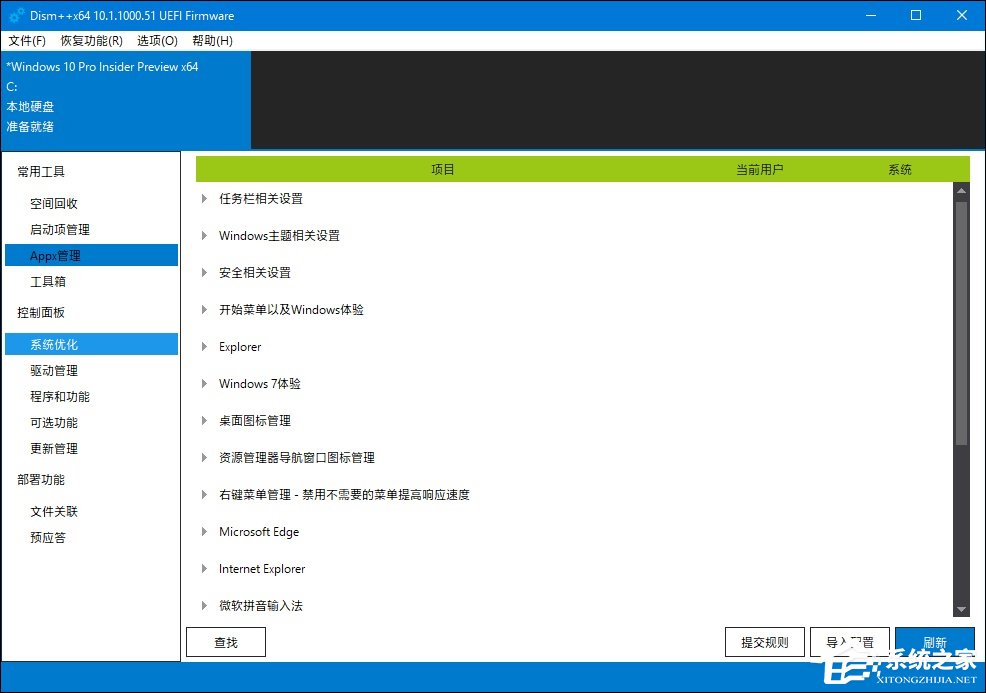Click the 查找 button
Screen dimensions: 986x693
[x=226, y=642]
